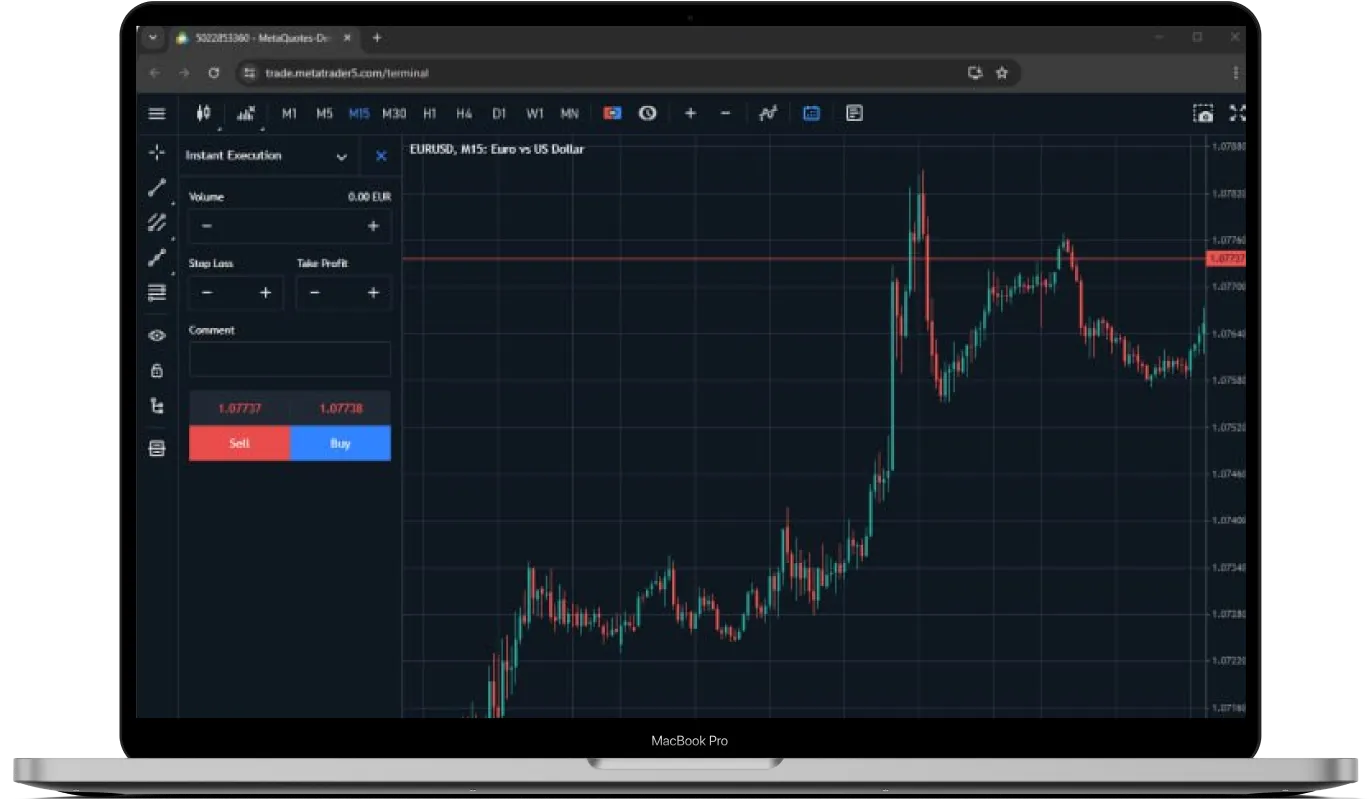Select the trend line drawing tool
Viewport: 1371px width, 801px height.
coord(157,187)
